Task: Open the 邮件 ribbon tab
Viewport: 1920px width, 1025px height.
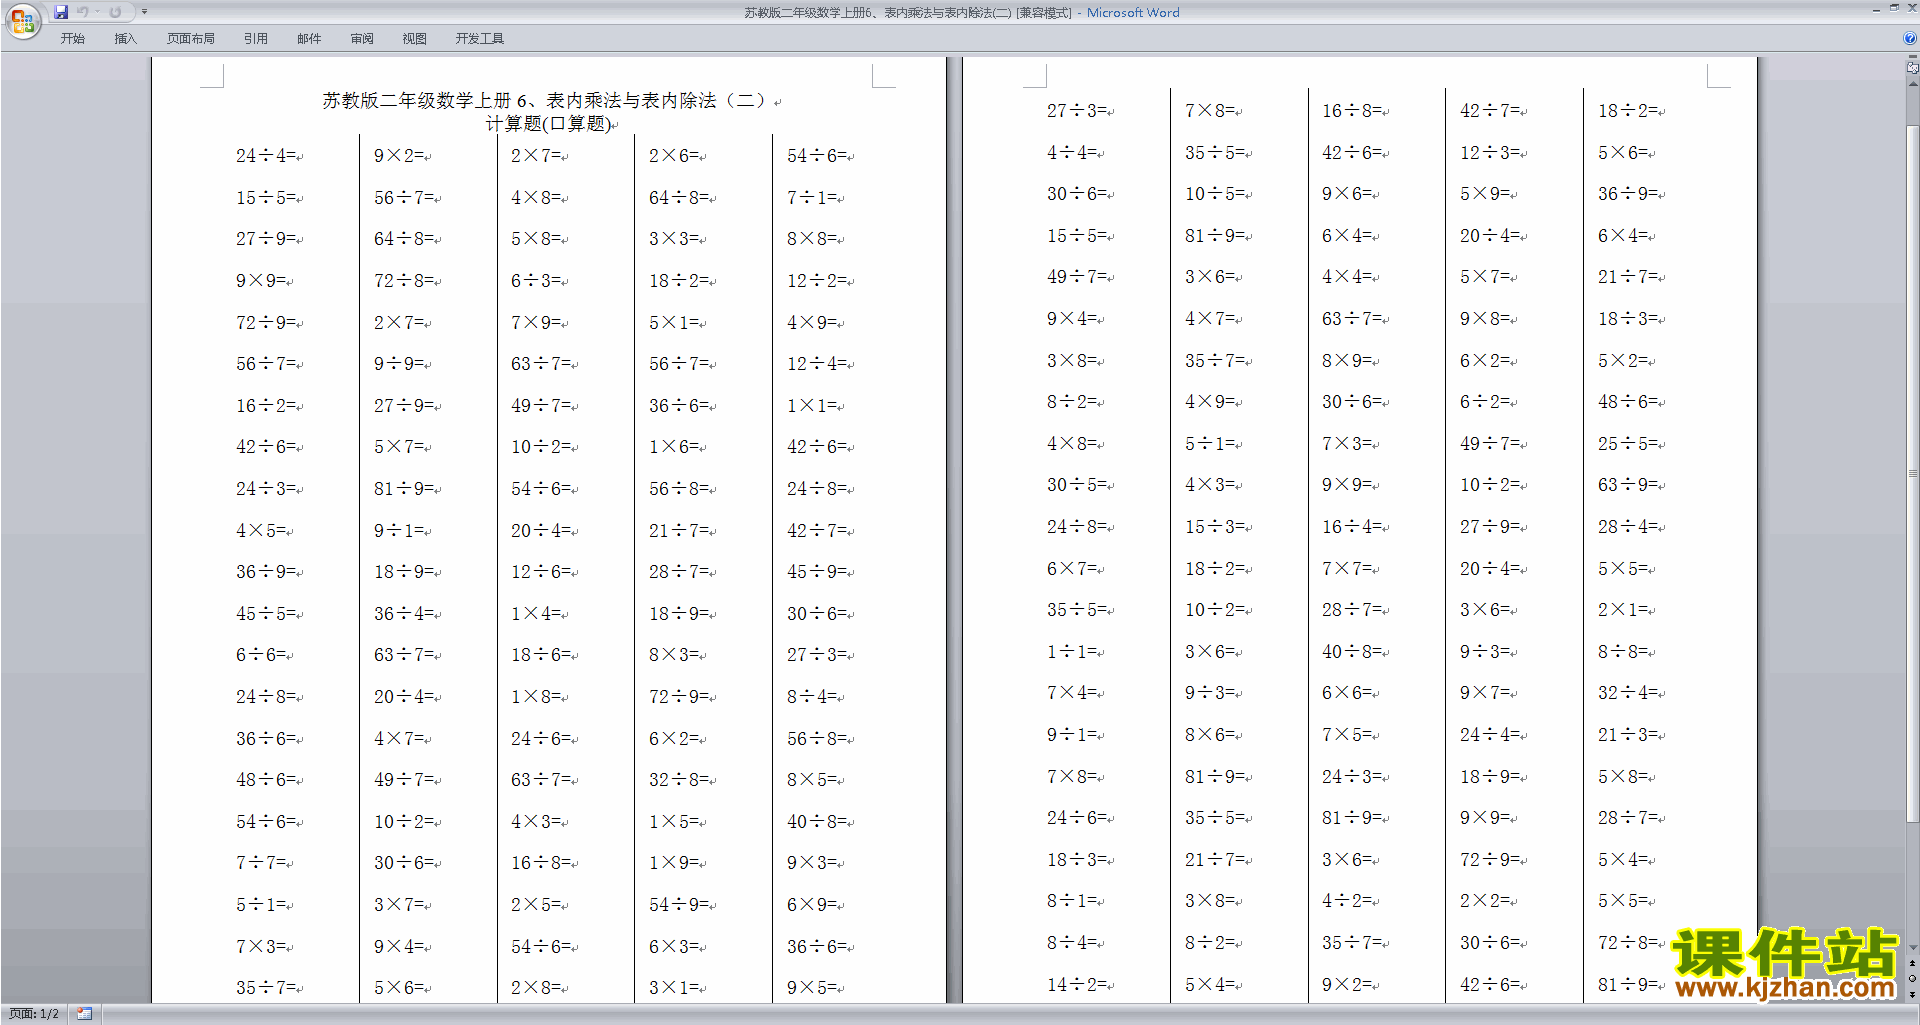Action: tap(309, 39)
